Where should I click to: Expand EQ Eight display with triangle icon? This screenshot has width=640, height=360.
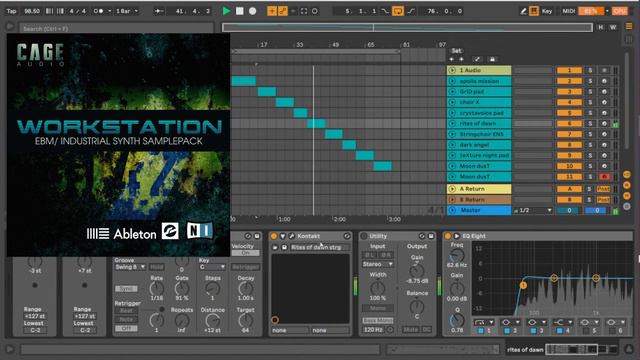(456, 236)
